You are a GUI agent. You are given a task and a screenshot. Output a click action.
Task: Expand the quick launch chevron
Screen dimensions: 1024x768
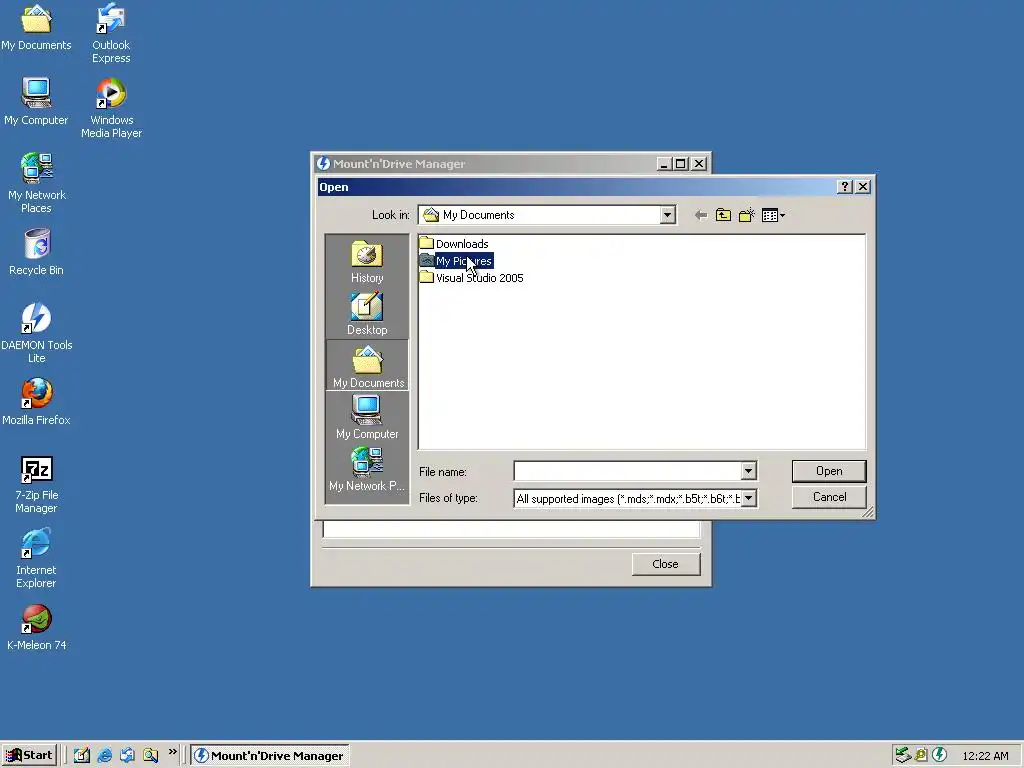click(x=172, y=752)
